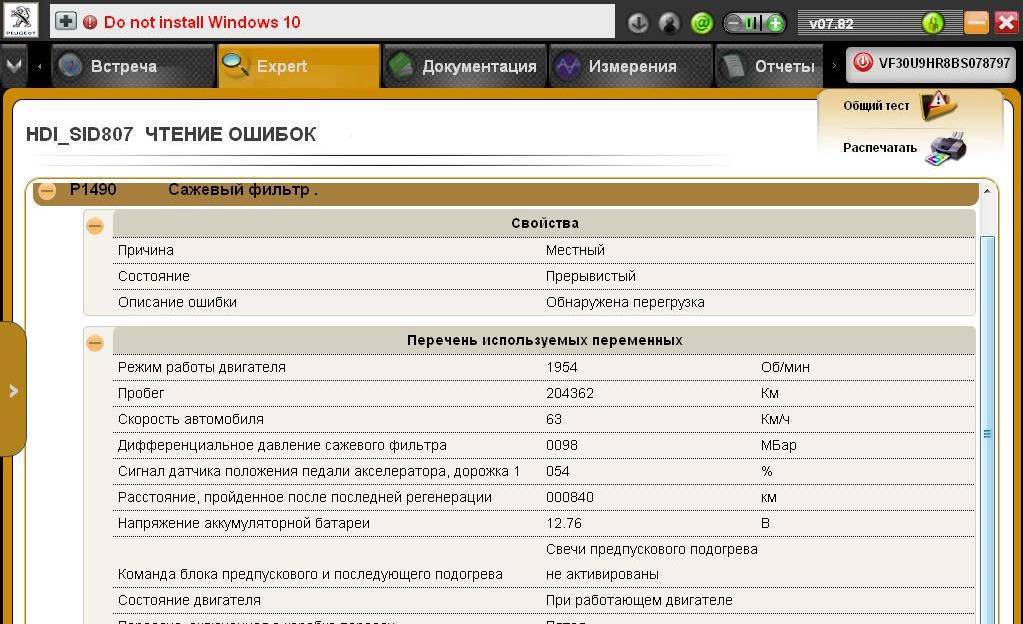Collapse the P1490 Сажевый фильтр fault entry
Image resolution: width=1023 pixels, height=624 pixels.
[47, 190]
